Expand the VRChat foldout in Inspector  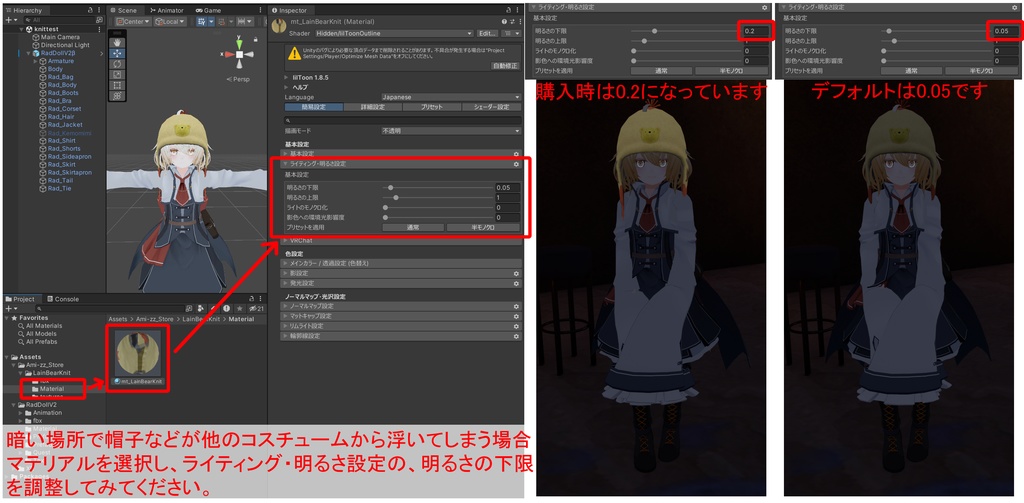[285, 240]
